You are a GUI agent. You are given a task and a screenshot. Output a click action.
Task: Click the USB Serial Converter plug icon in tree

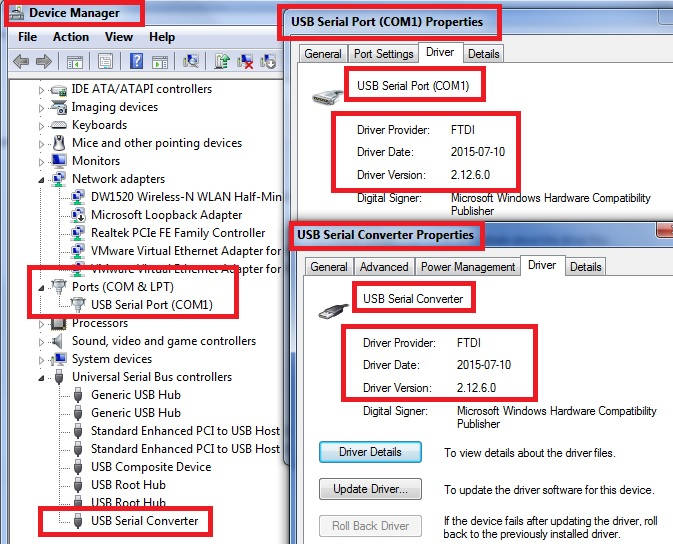(x=77, y=521)
